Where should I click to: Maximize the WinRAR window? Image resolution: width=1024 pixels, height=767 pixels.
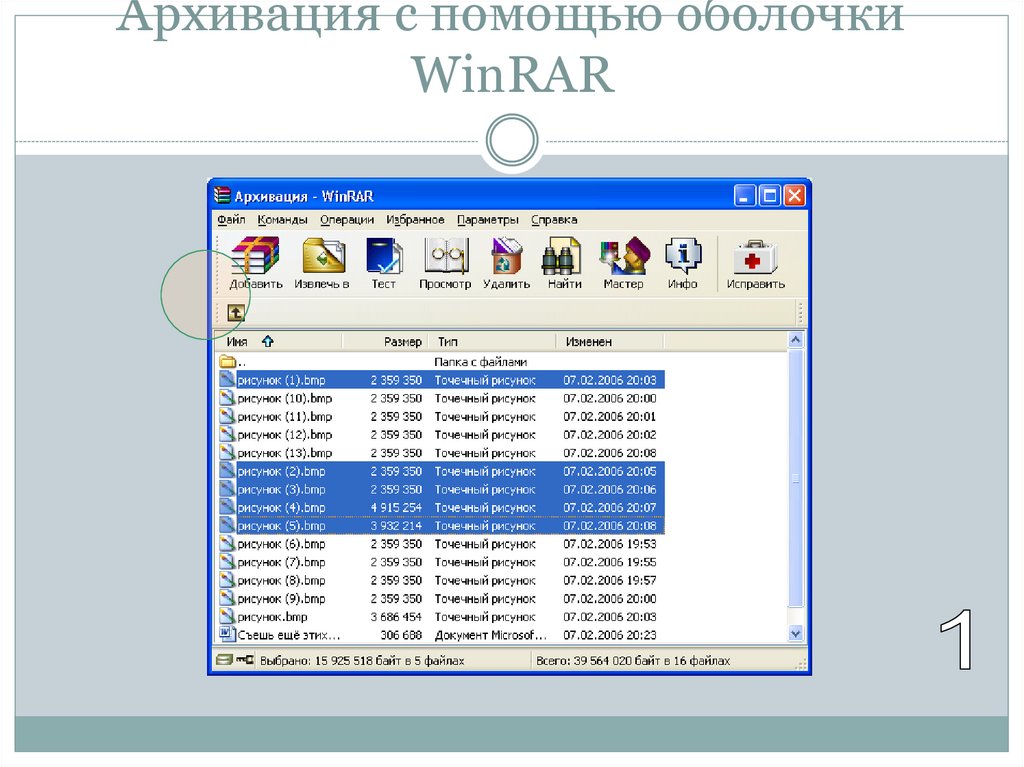(770, 195)
